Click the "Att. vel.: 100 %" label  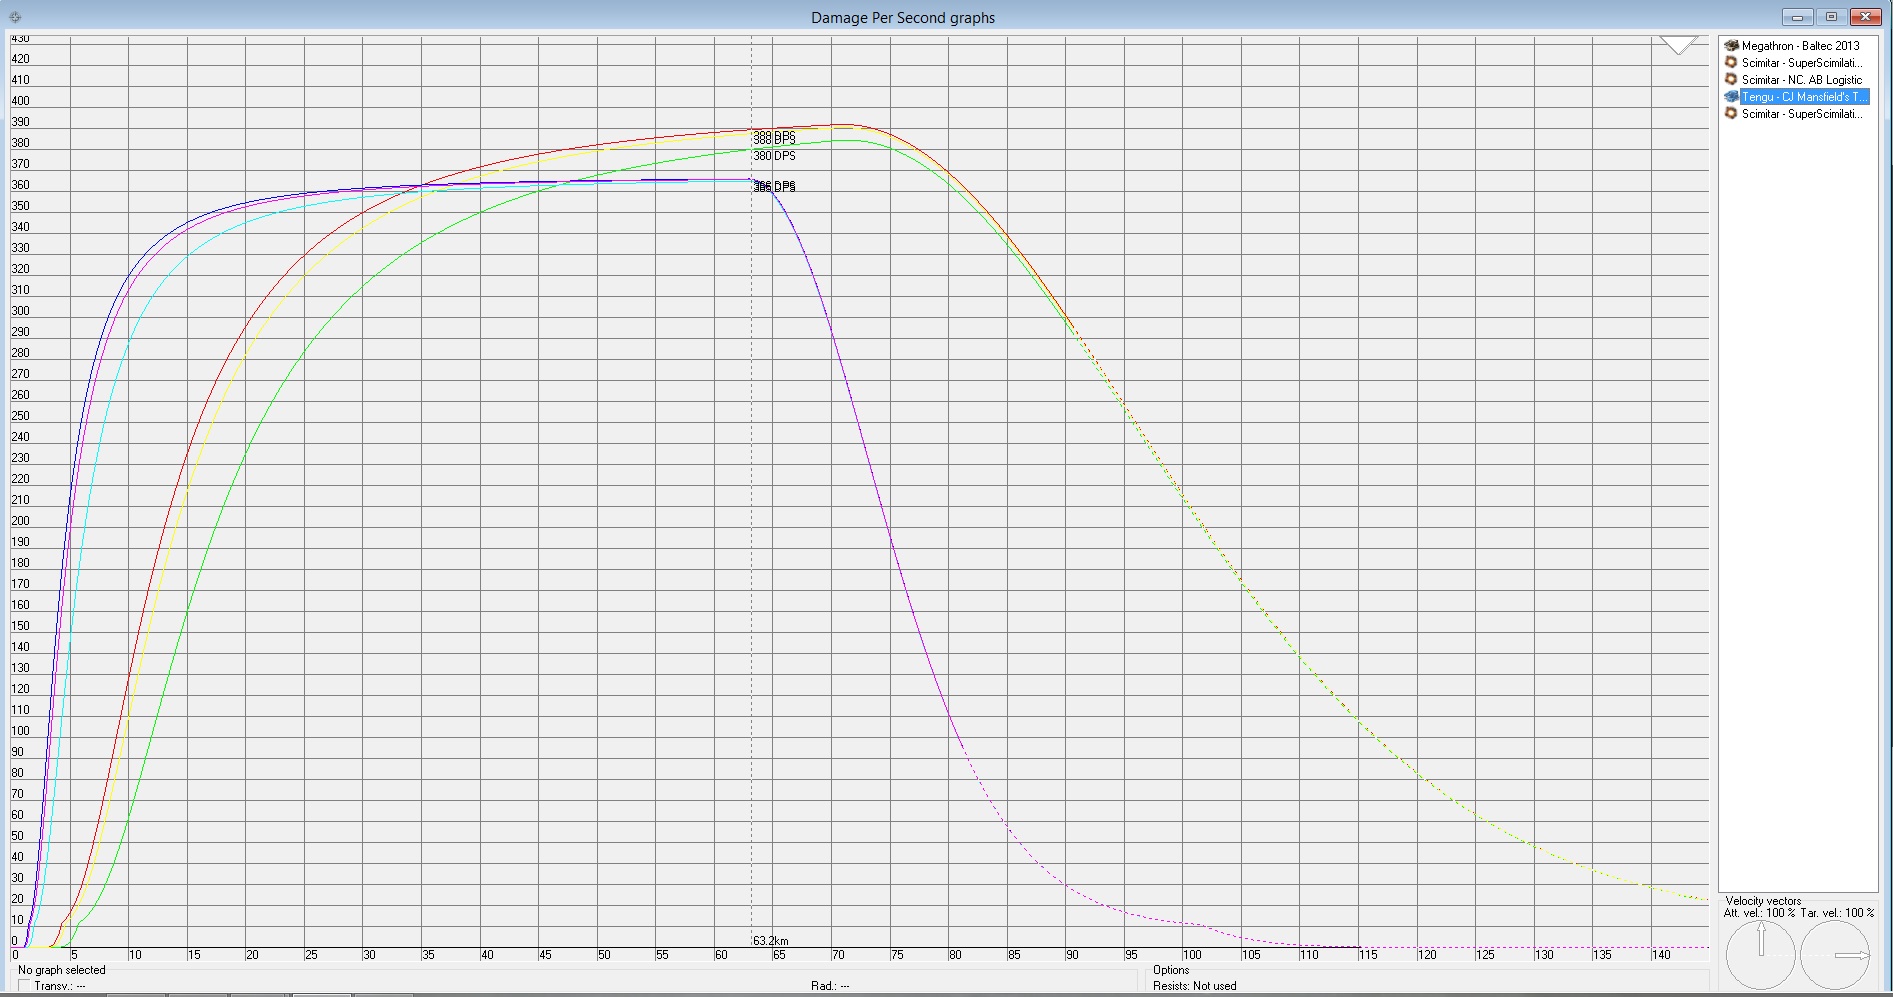(x=1759, y=913)
